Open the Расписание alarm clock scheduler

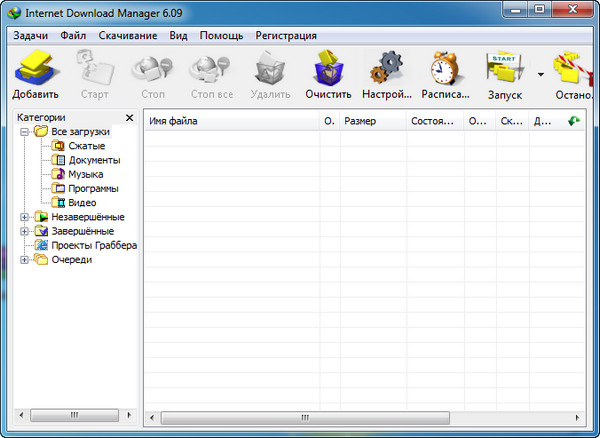pos(445,74)
